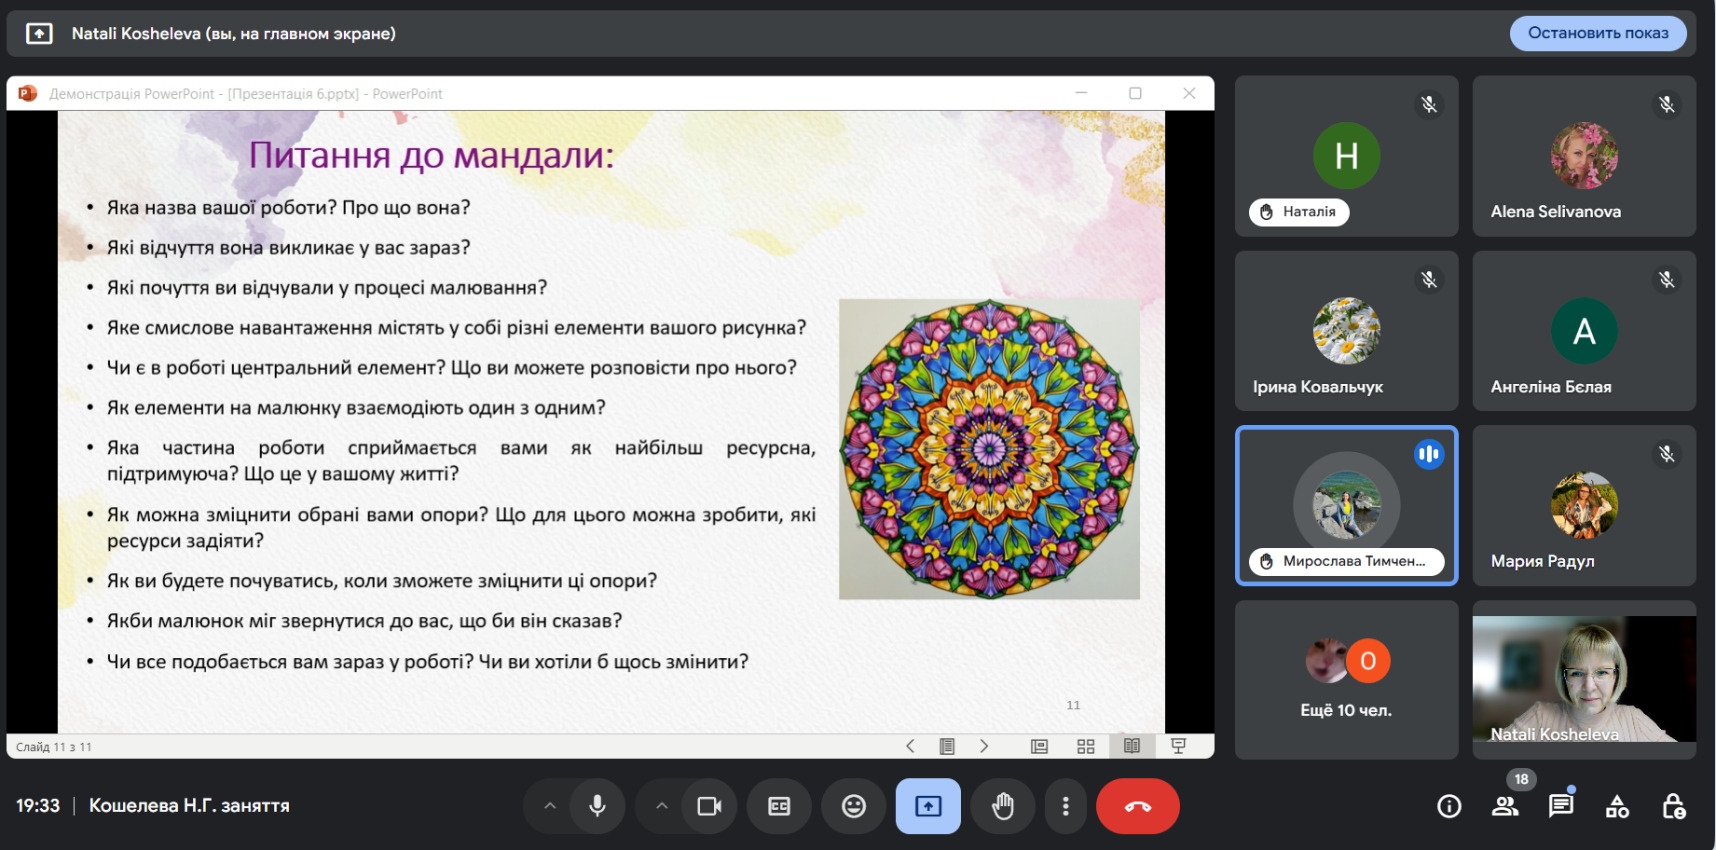The image size is (1716, 850).
Task: Open the emoji reactions button
Action: (853, 806)
